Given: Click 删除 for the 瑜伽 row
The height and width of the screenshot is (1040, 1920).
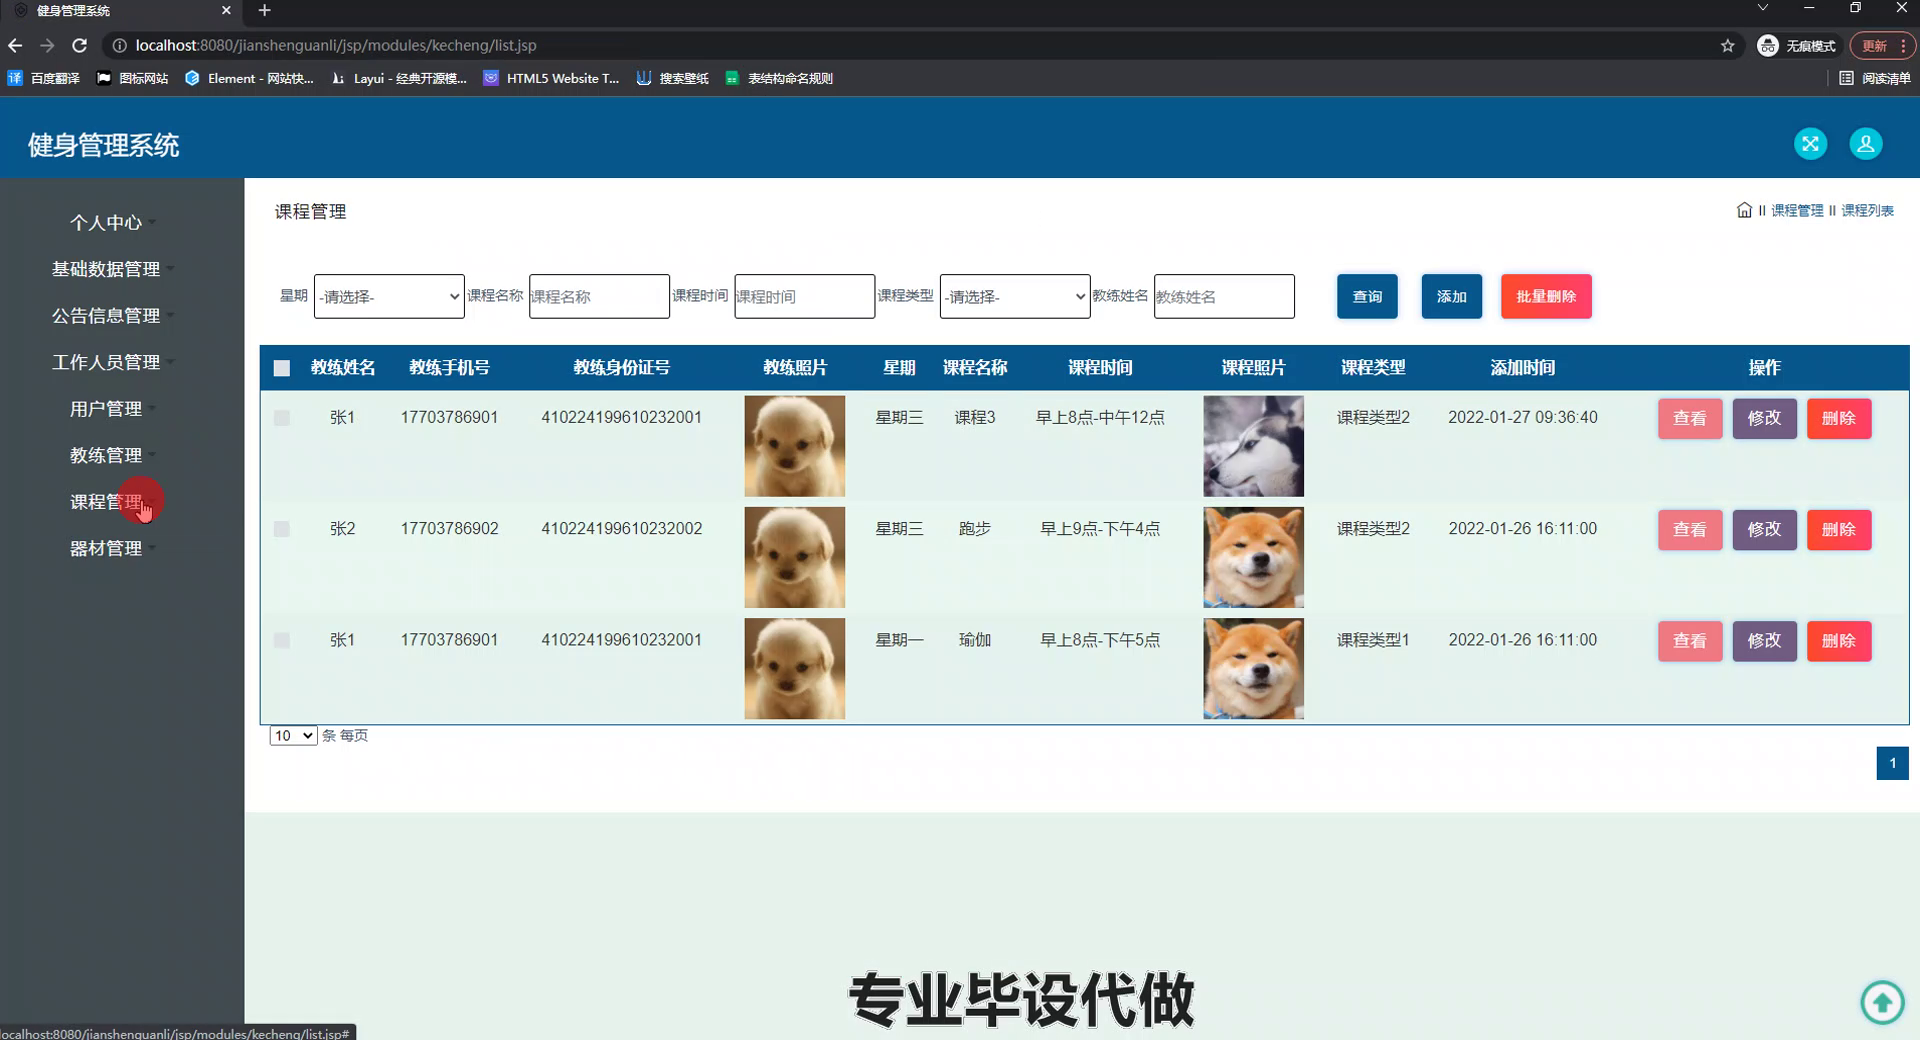Looking at the screenshot, I should point(1839,640).
